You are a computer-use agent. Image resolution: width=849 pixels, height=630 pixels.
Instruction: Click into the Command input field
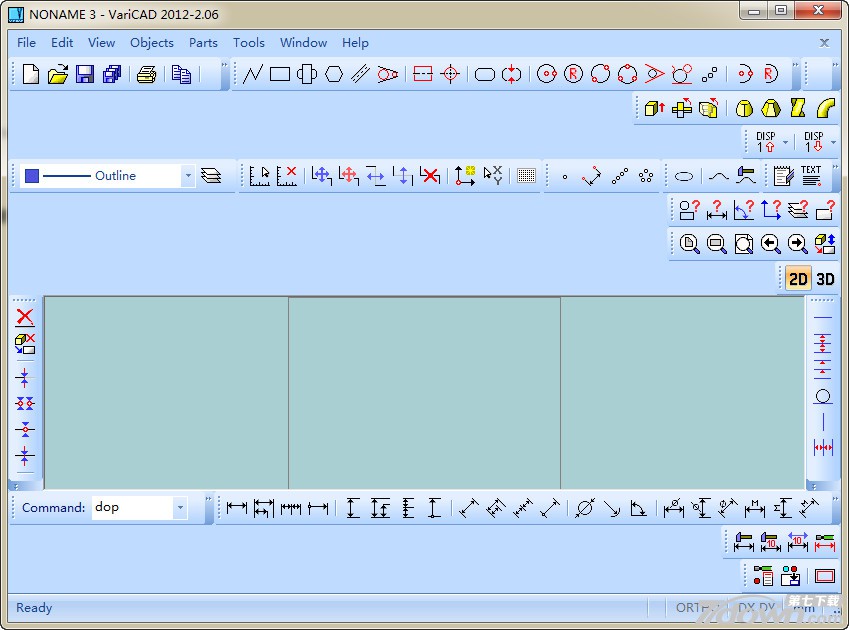click(130, 508)
